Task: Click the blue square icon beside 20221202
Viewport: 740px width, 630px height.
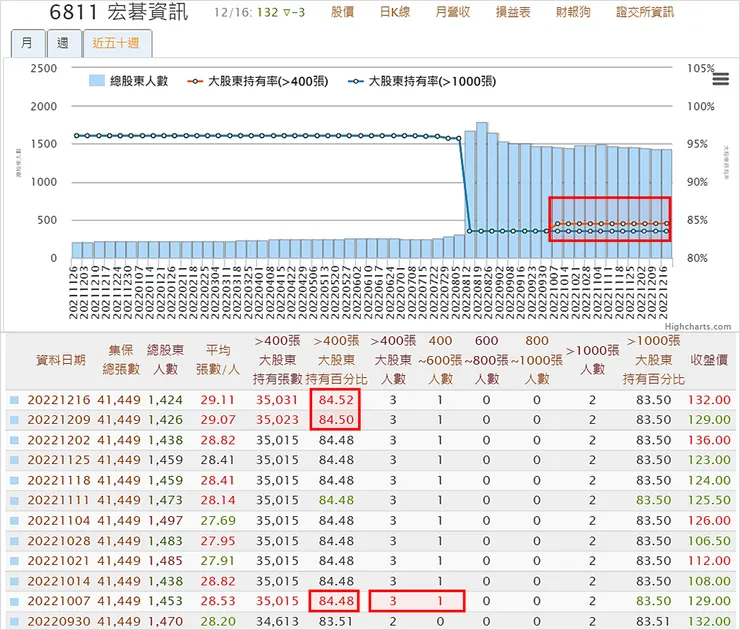Action: [15, 440]
